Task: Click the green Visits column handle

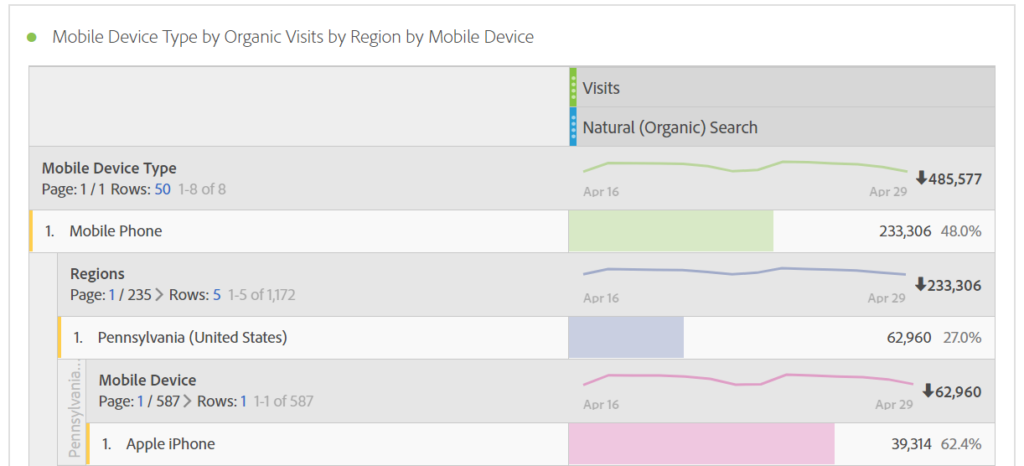Action: (x=573, y=88)
